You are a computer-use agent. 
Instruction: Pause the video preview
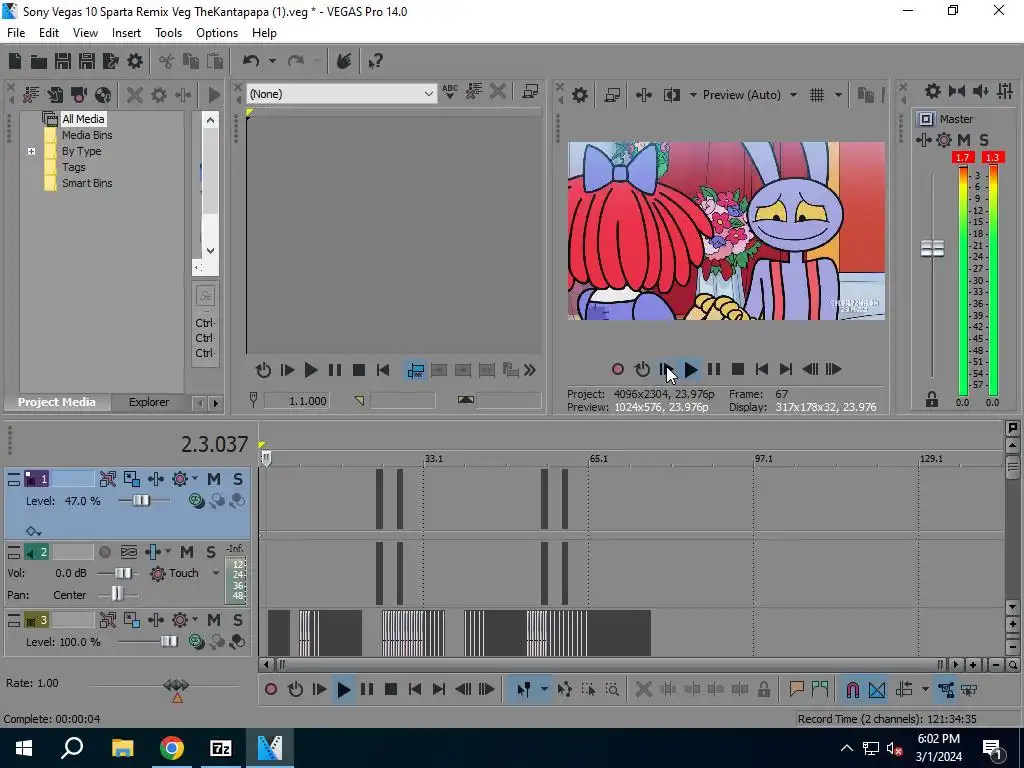(x=714, y=370)
